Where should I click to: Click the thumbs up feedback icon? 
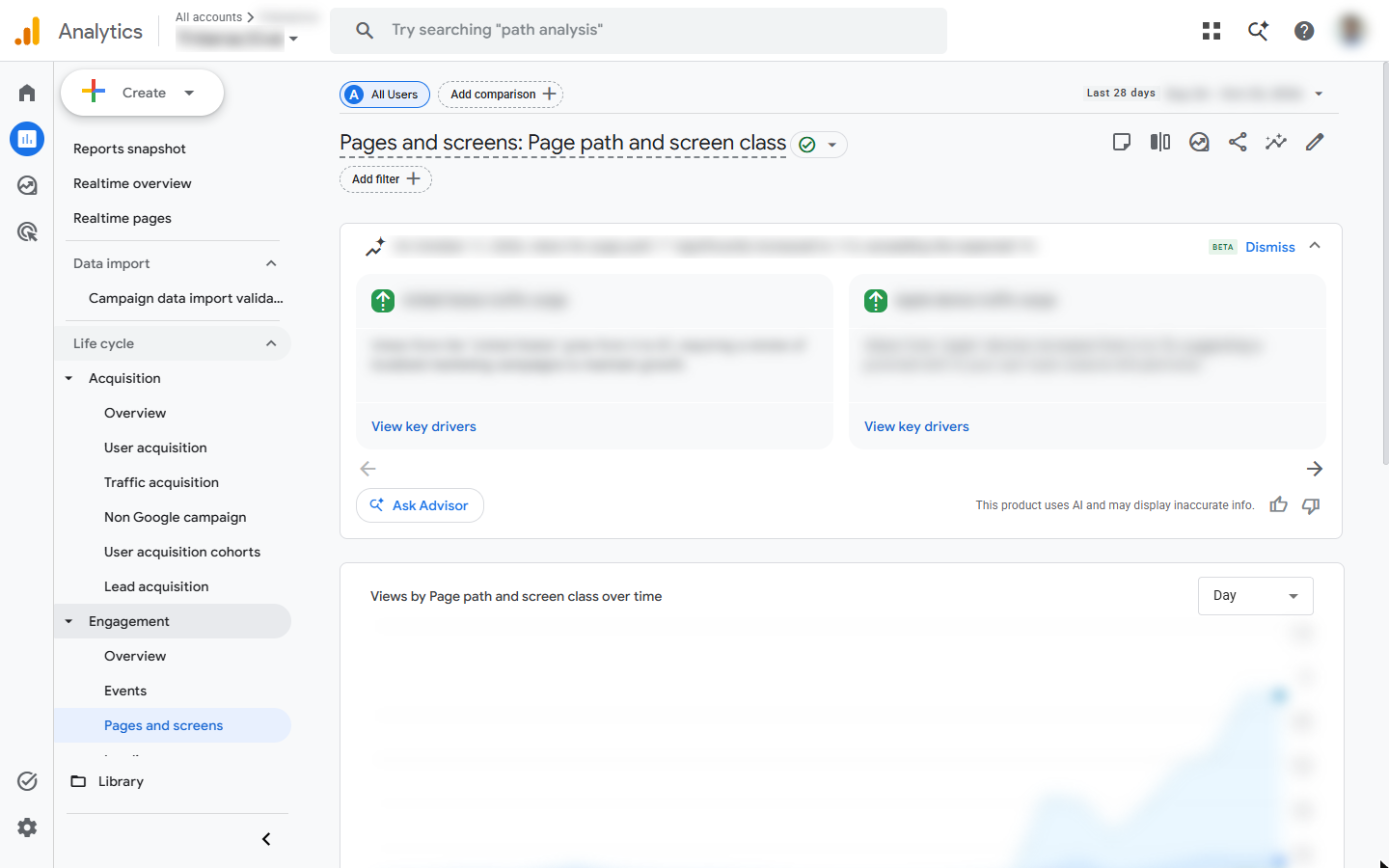[1278, 505]
